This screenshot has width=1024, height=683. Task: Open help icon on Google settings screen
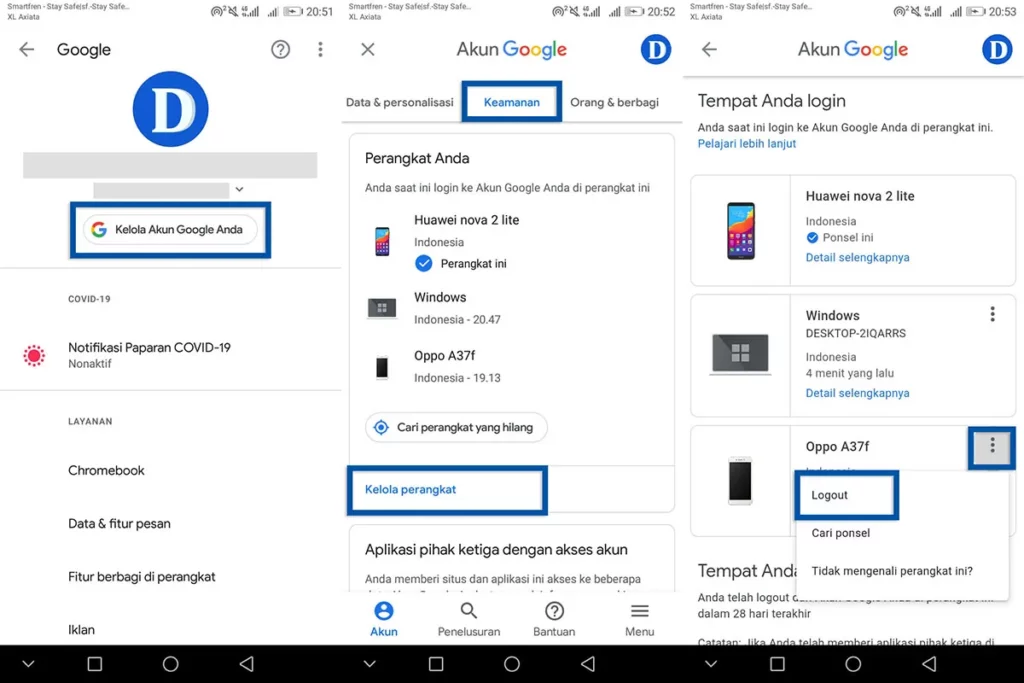[280, 50]
